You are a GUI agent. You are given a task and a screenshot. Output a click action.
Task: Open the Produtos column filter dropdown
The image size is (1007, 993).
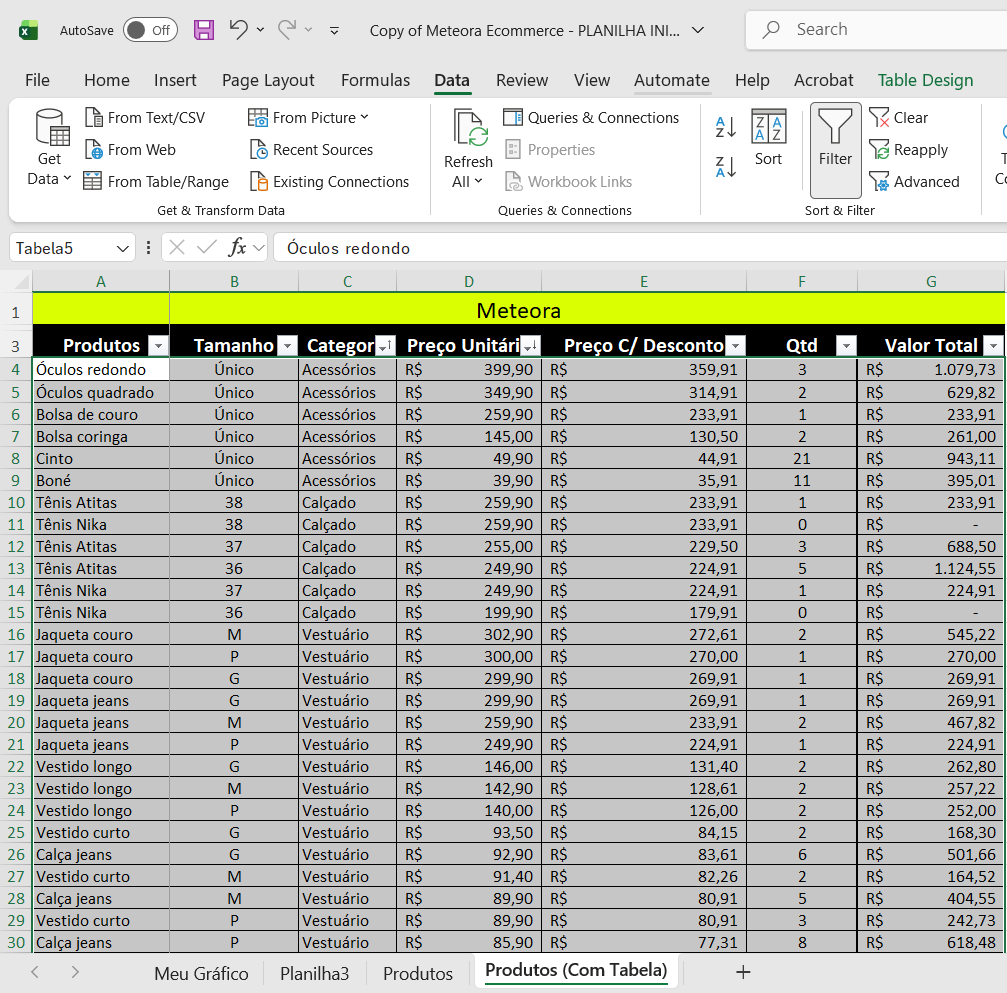tap(158, 346)
